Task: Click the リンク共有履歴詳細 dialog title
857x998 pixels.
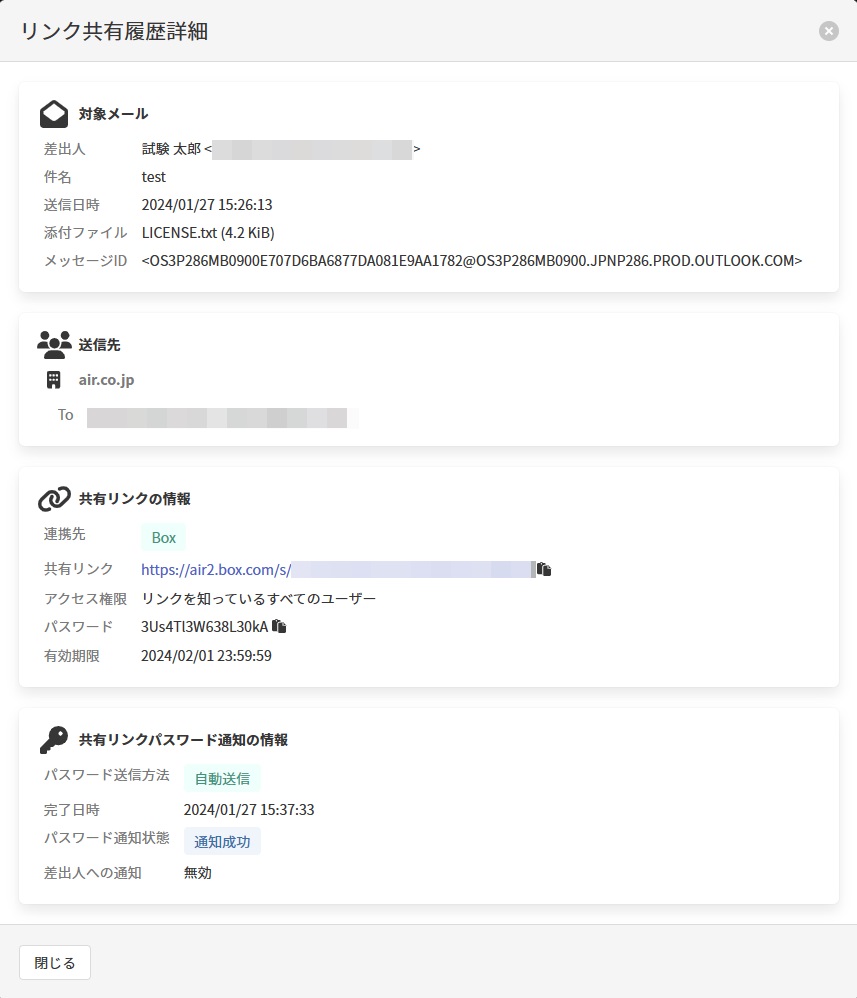Action: 114,31
